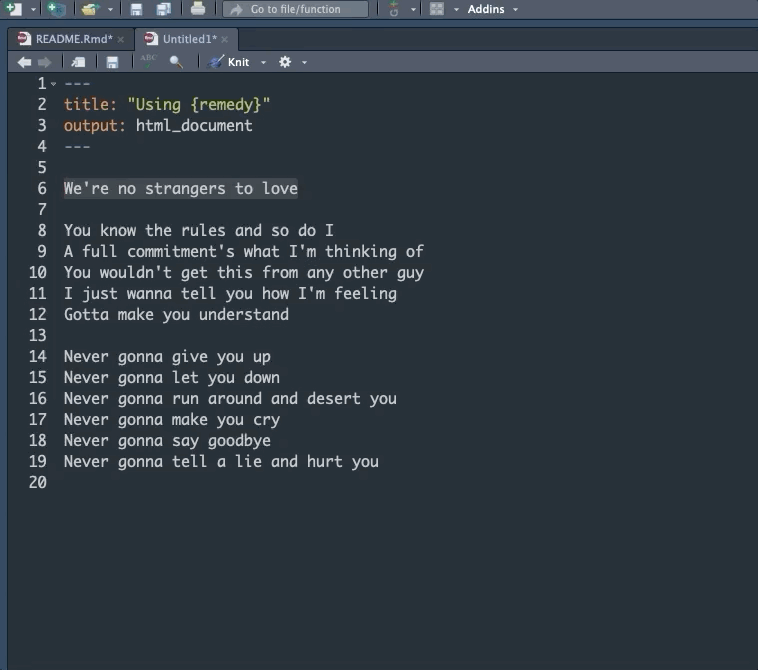Expand the panes layout dropdown arrow
Screen dimensions: 758x670
(456, 9)
